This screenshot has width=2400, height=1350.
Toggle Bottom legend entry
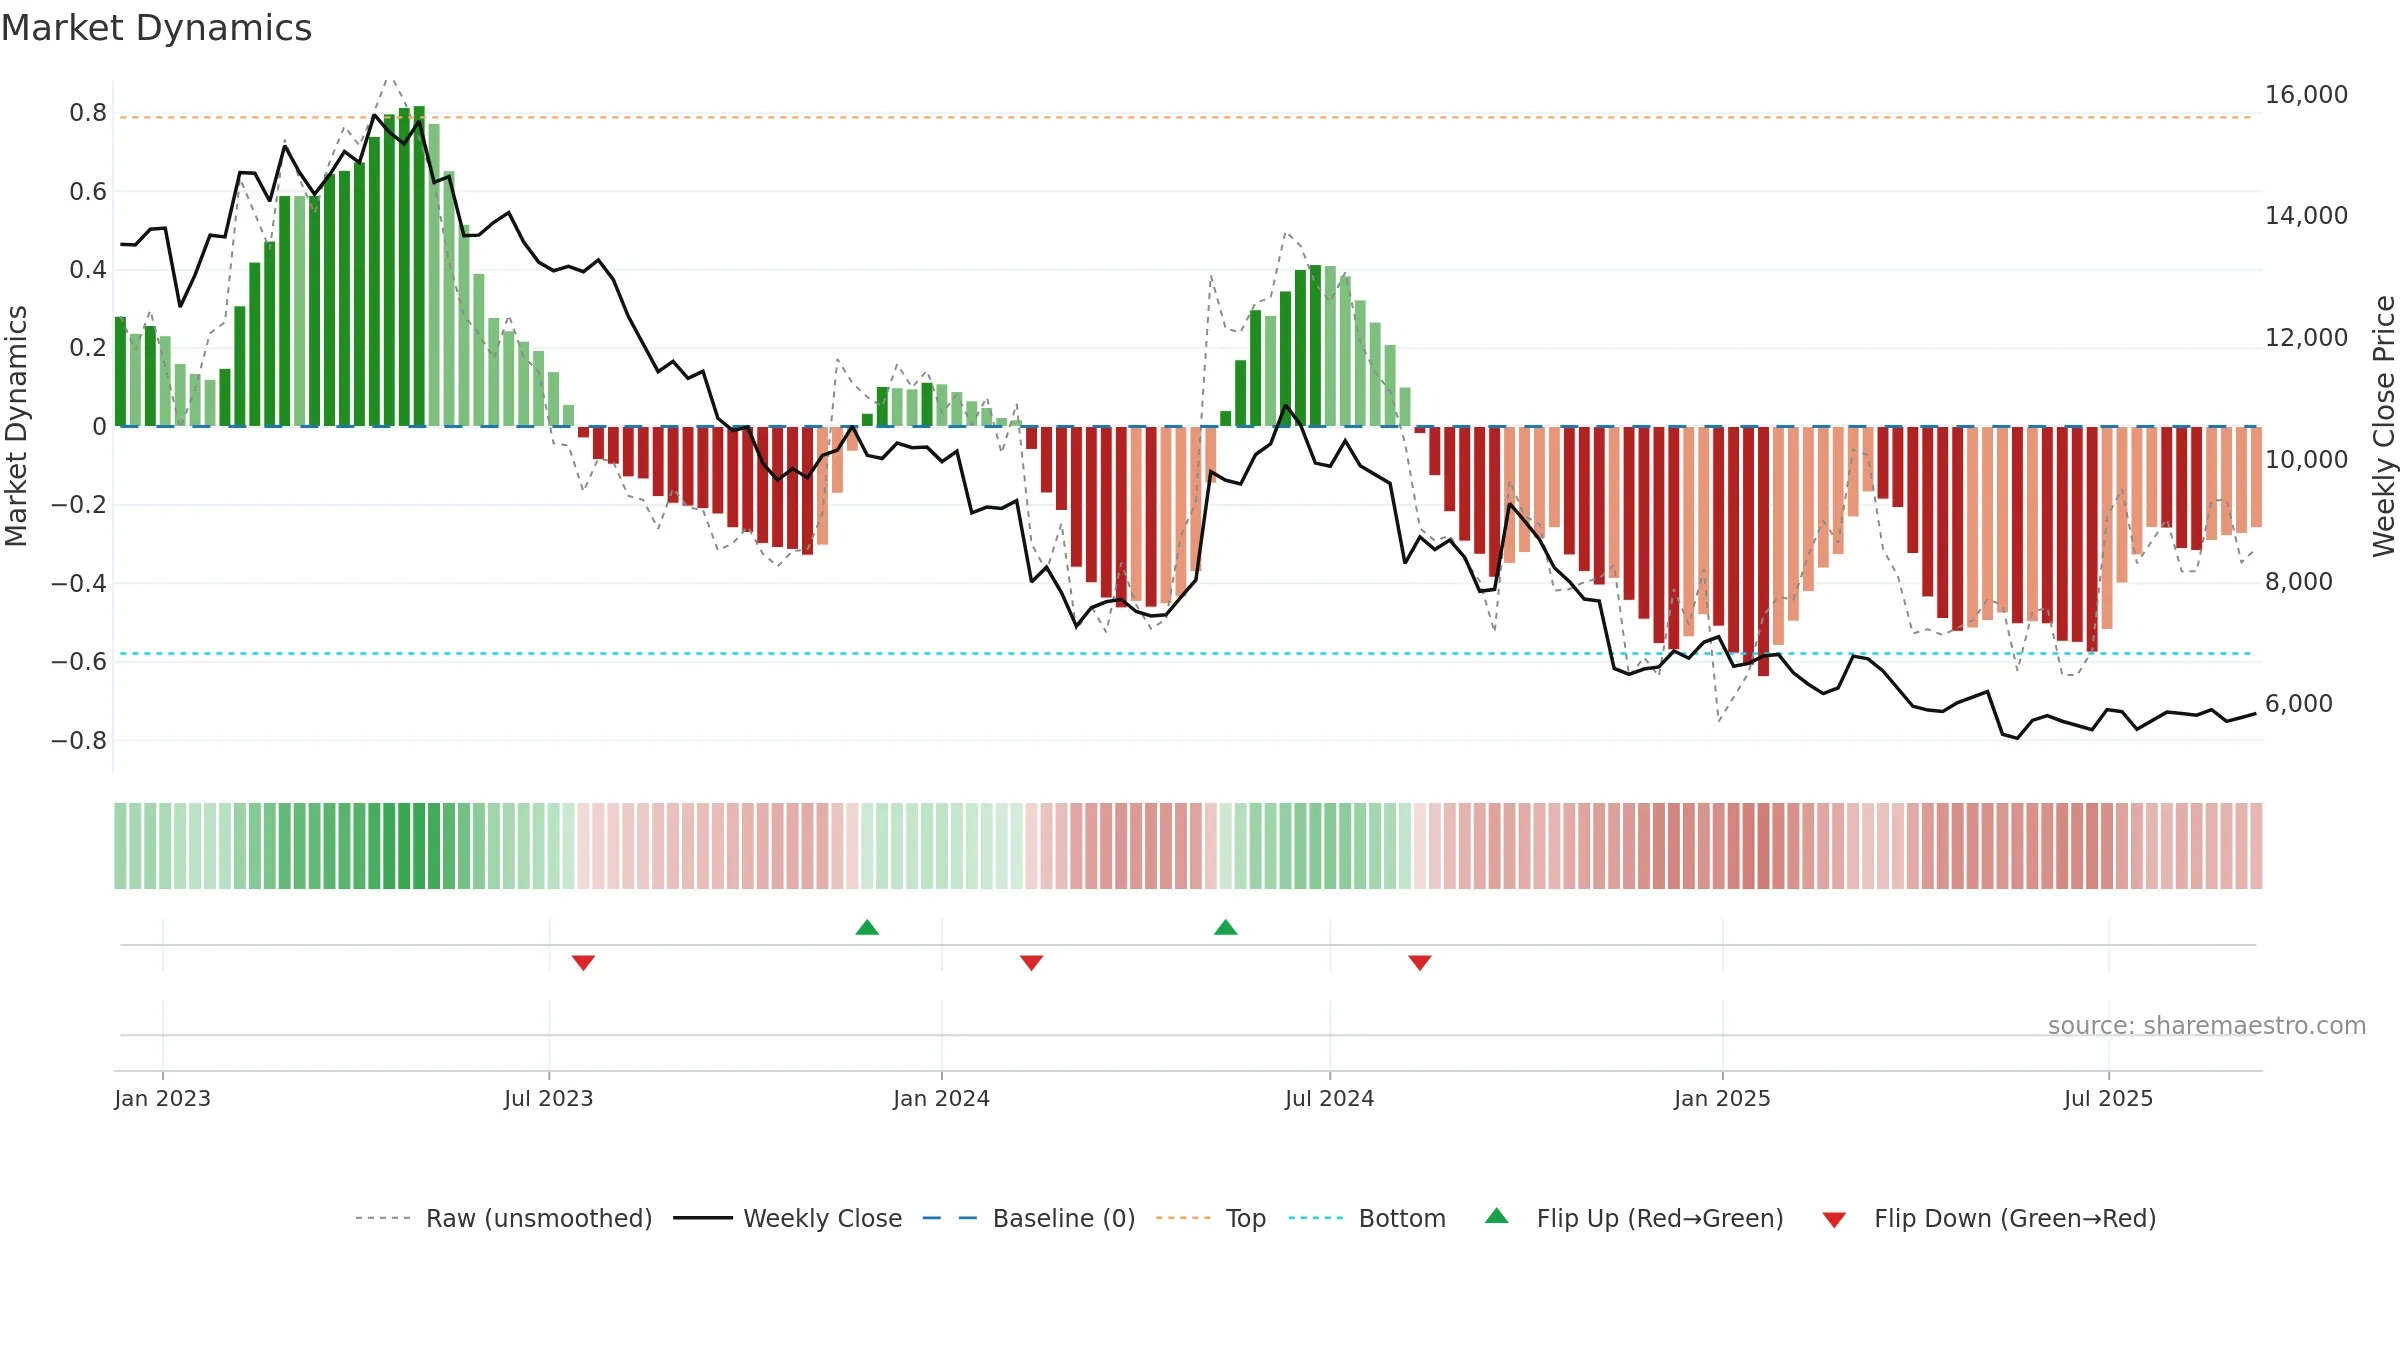1367,1218
